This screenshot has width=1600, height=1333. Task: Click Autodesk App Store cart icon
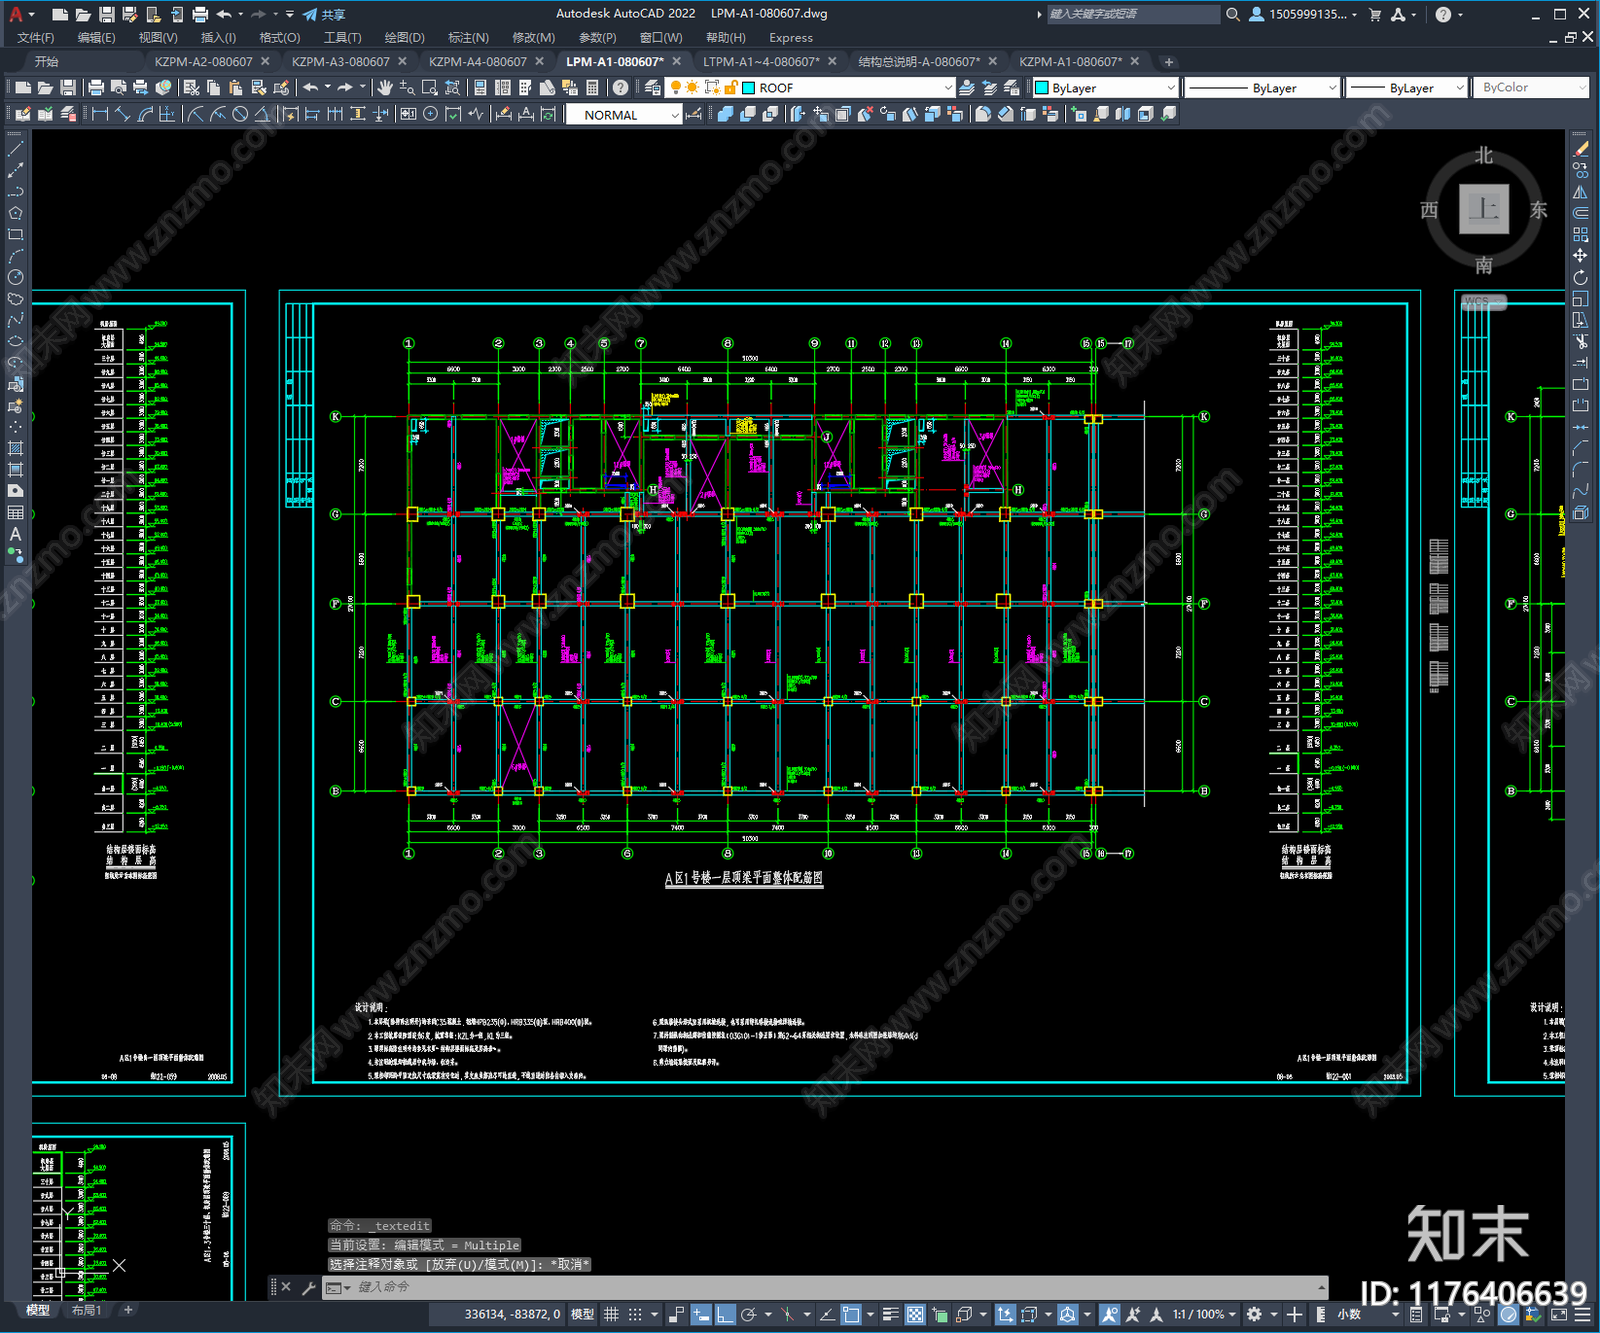1375,14
